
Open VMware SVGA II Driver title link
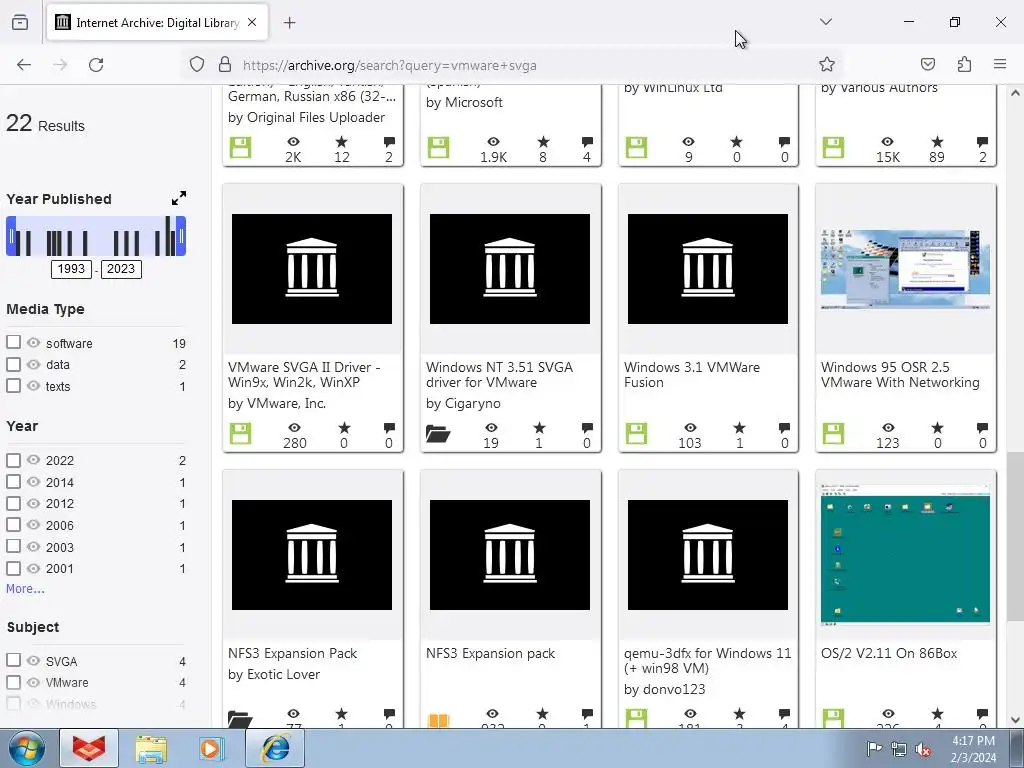304,375
